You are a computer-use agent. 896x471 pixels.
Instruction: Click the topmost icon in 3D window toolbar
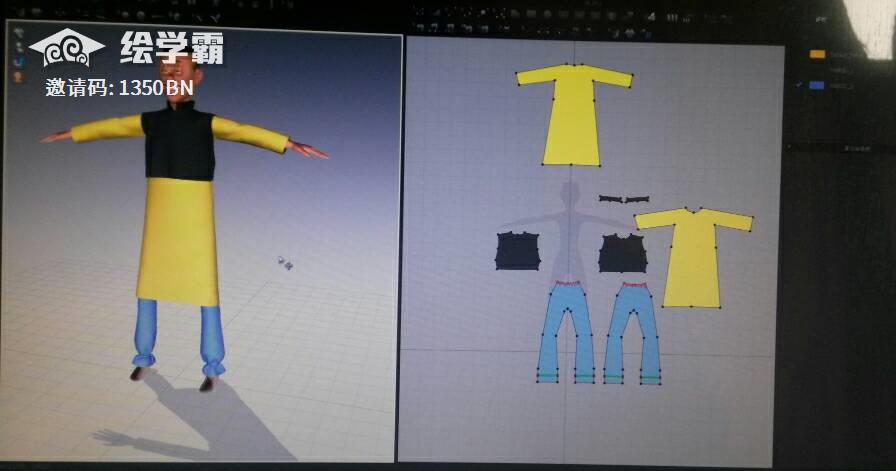18,33
